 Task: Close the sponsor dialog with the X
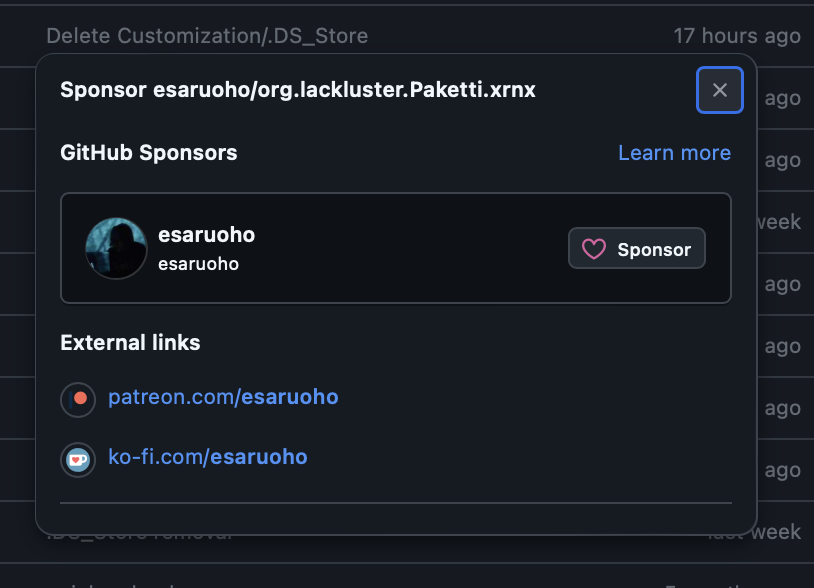720,90
